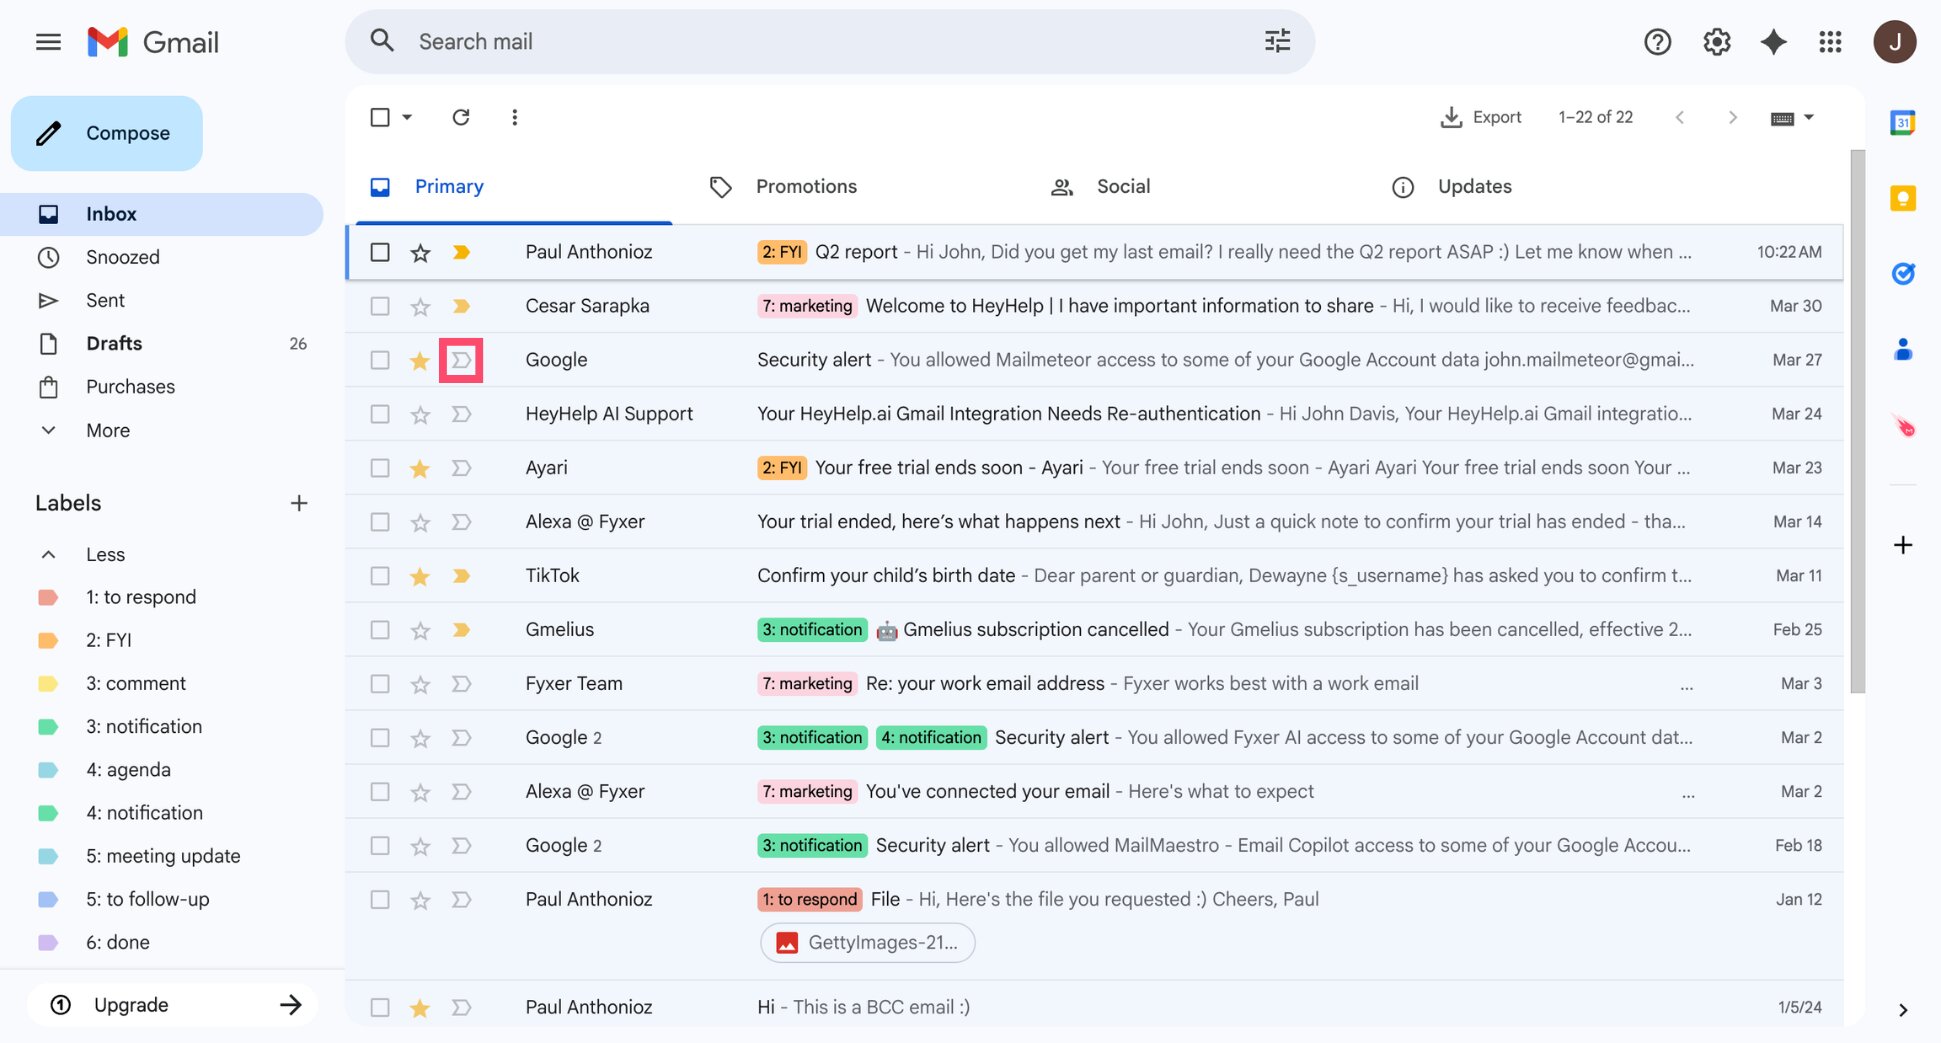Viewport: 1941px width, 1043px height.
Task: Toggle importance marker on Gmelius email
Action: tap(461, 630)
